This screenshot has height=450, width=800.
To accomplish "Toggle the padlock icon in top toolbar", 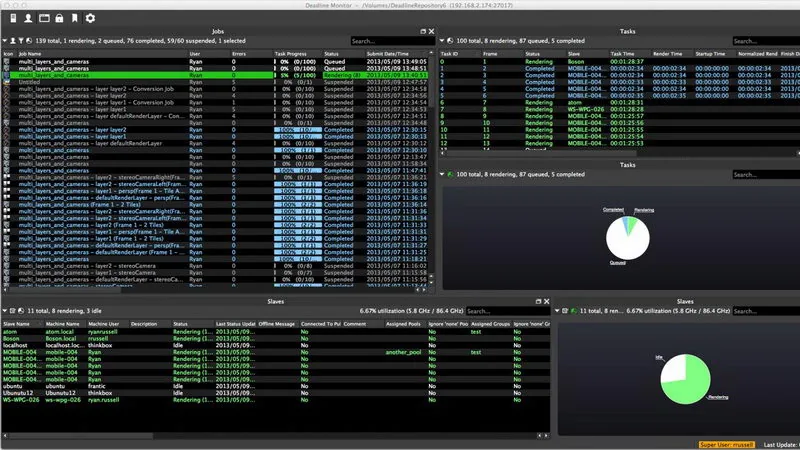I will point(59,18).
